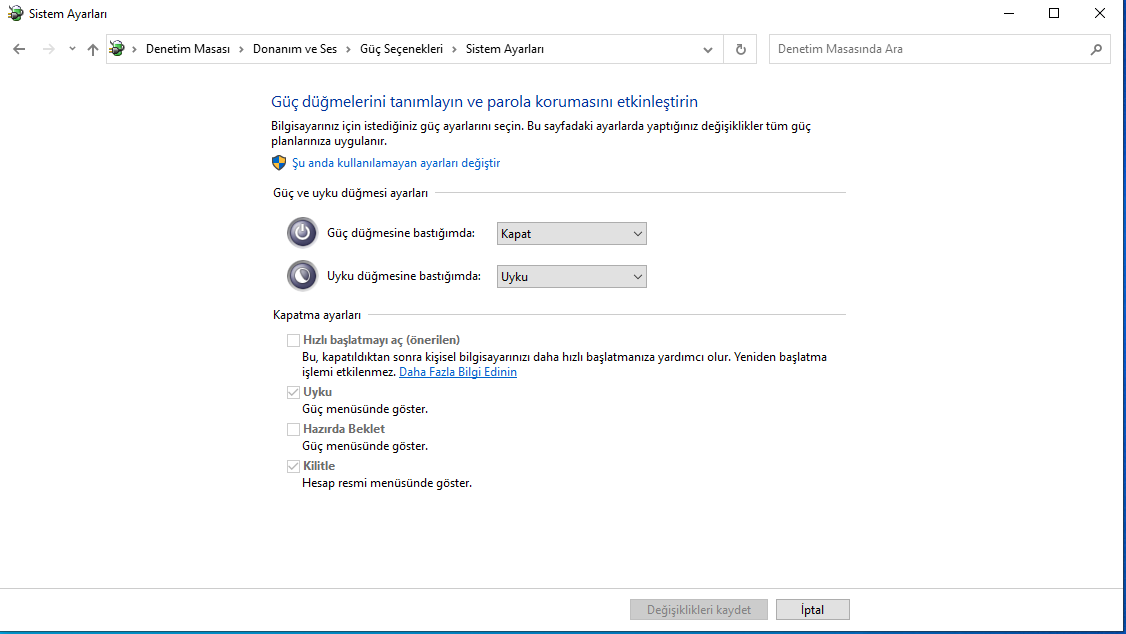Viewport: 1126px width, 634px height.
Task: Open the Uyku düğmesine bastığımda dropdown
Action: (572, 276)
